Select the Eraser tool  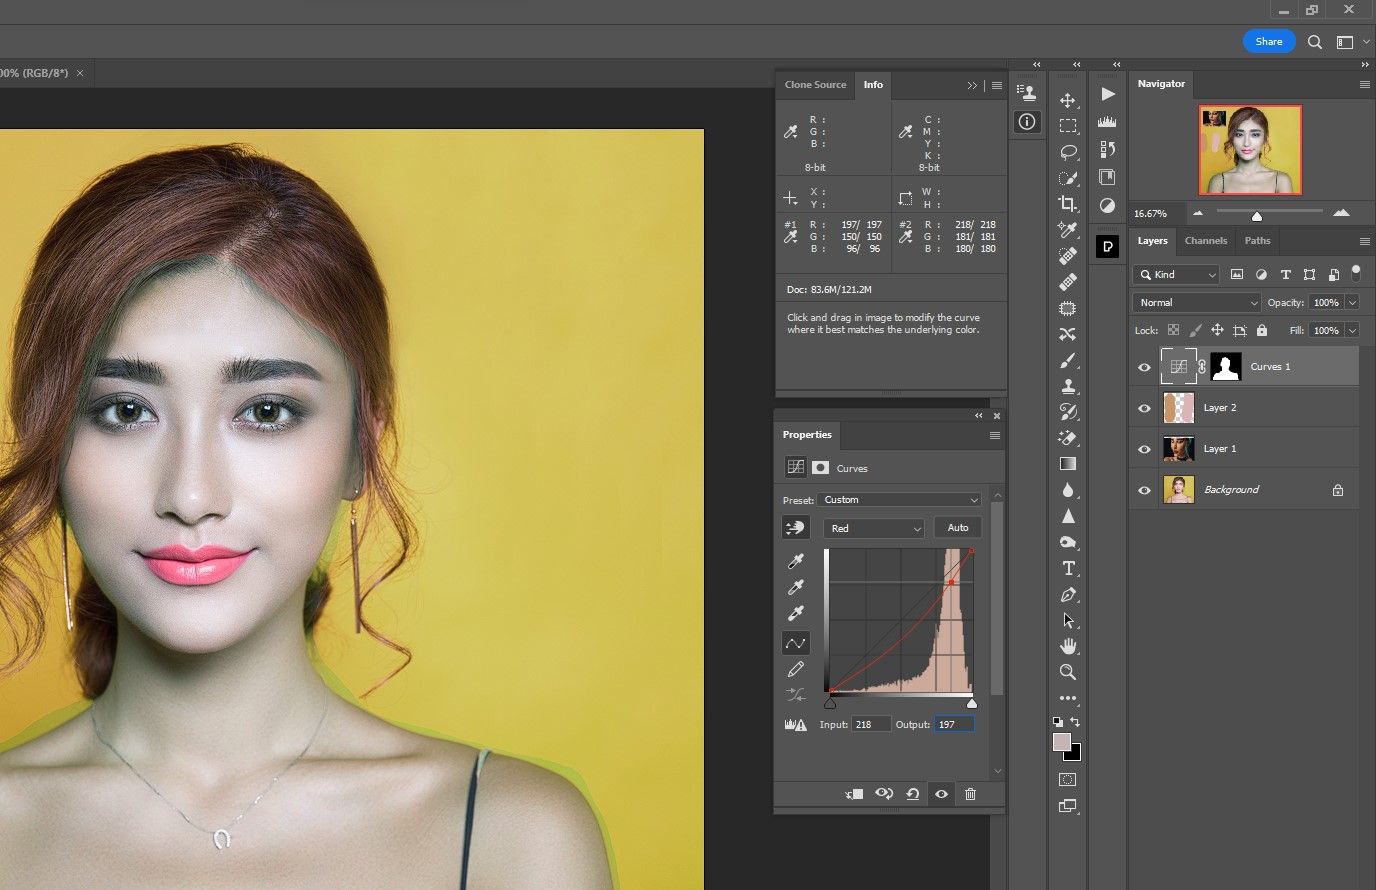[x=1068, y=438]
